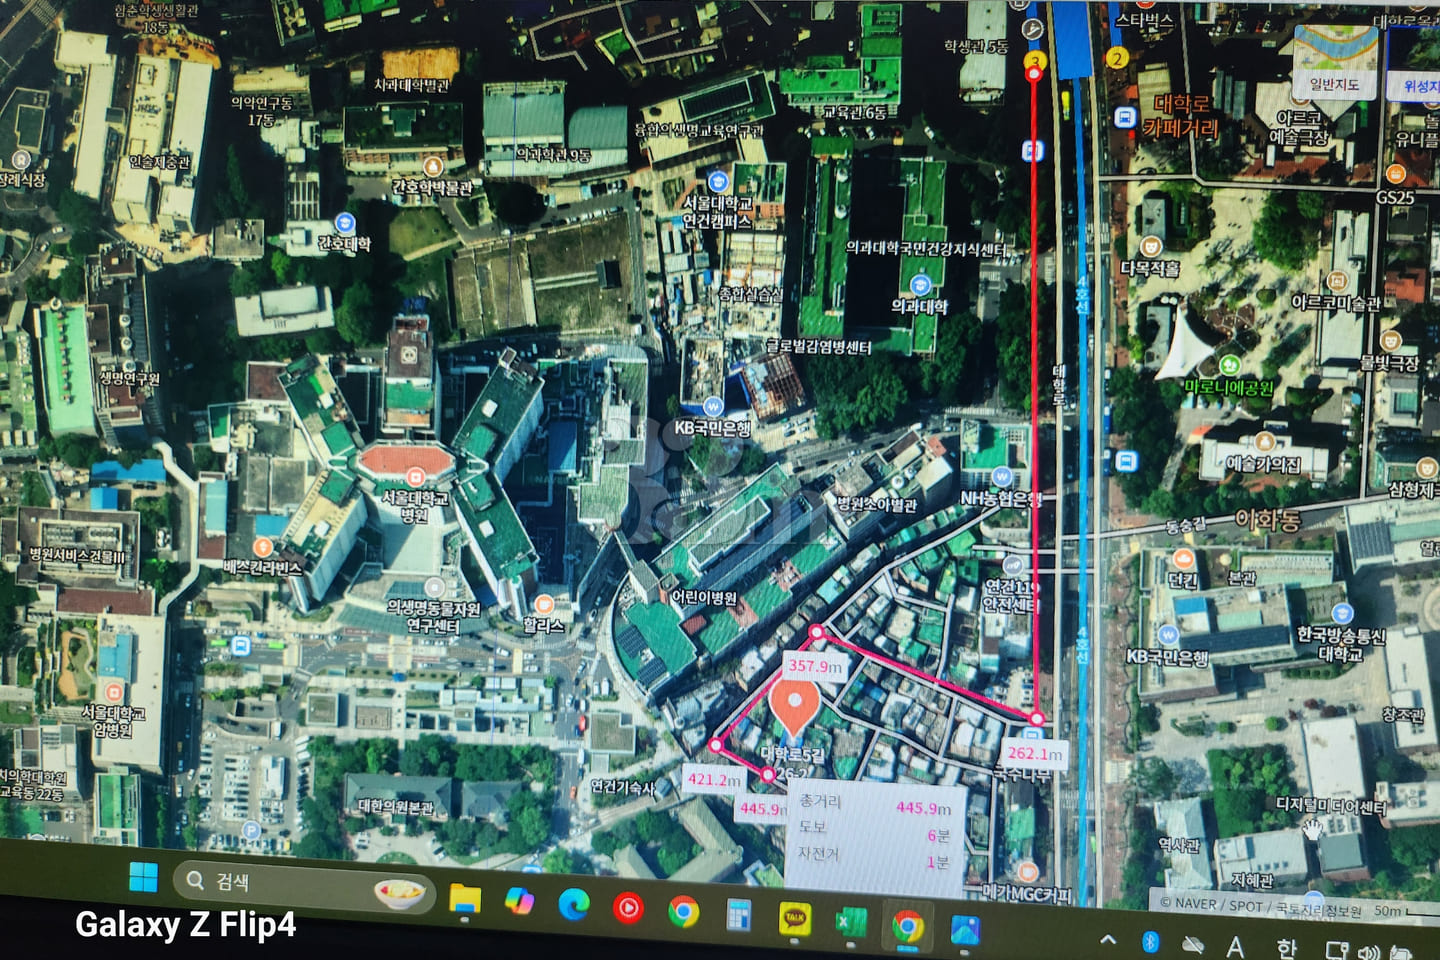Open the KB국민은행 icon near 한국방송통신대학교
Viewport: 1440px width, 960px height.
pos(1167,634)
